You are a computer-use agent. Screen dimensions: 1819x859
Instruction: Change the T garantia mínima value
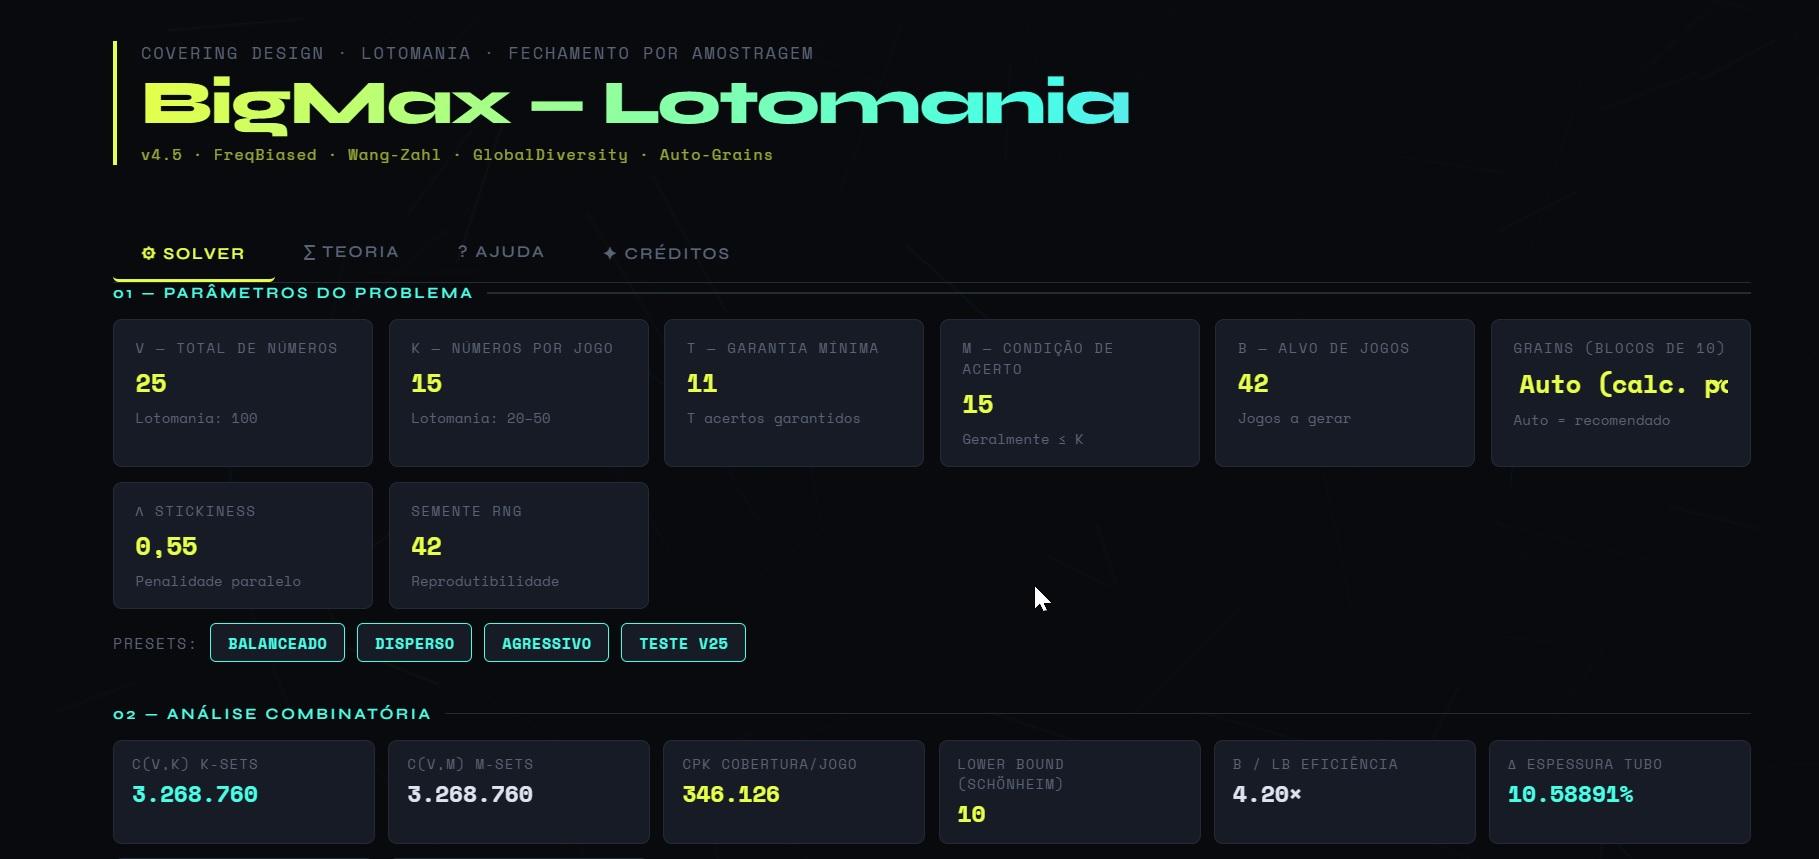pyautogui.click(x=794, y=384)
